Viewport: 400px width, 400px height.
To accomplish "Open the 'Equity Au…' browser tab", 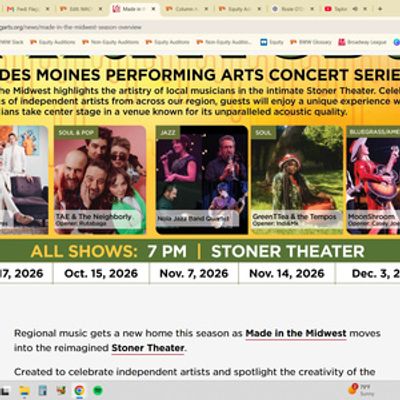I will pos(239,9).
